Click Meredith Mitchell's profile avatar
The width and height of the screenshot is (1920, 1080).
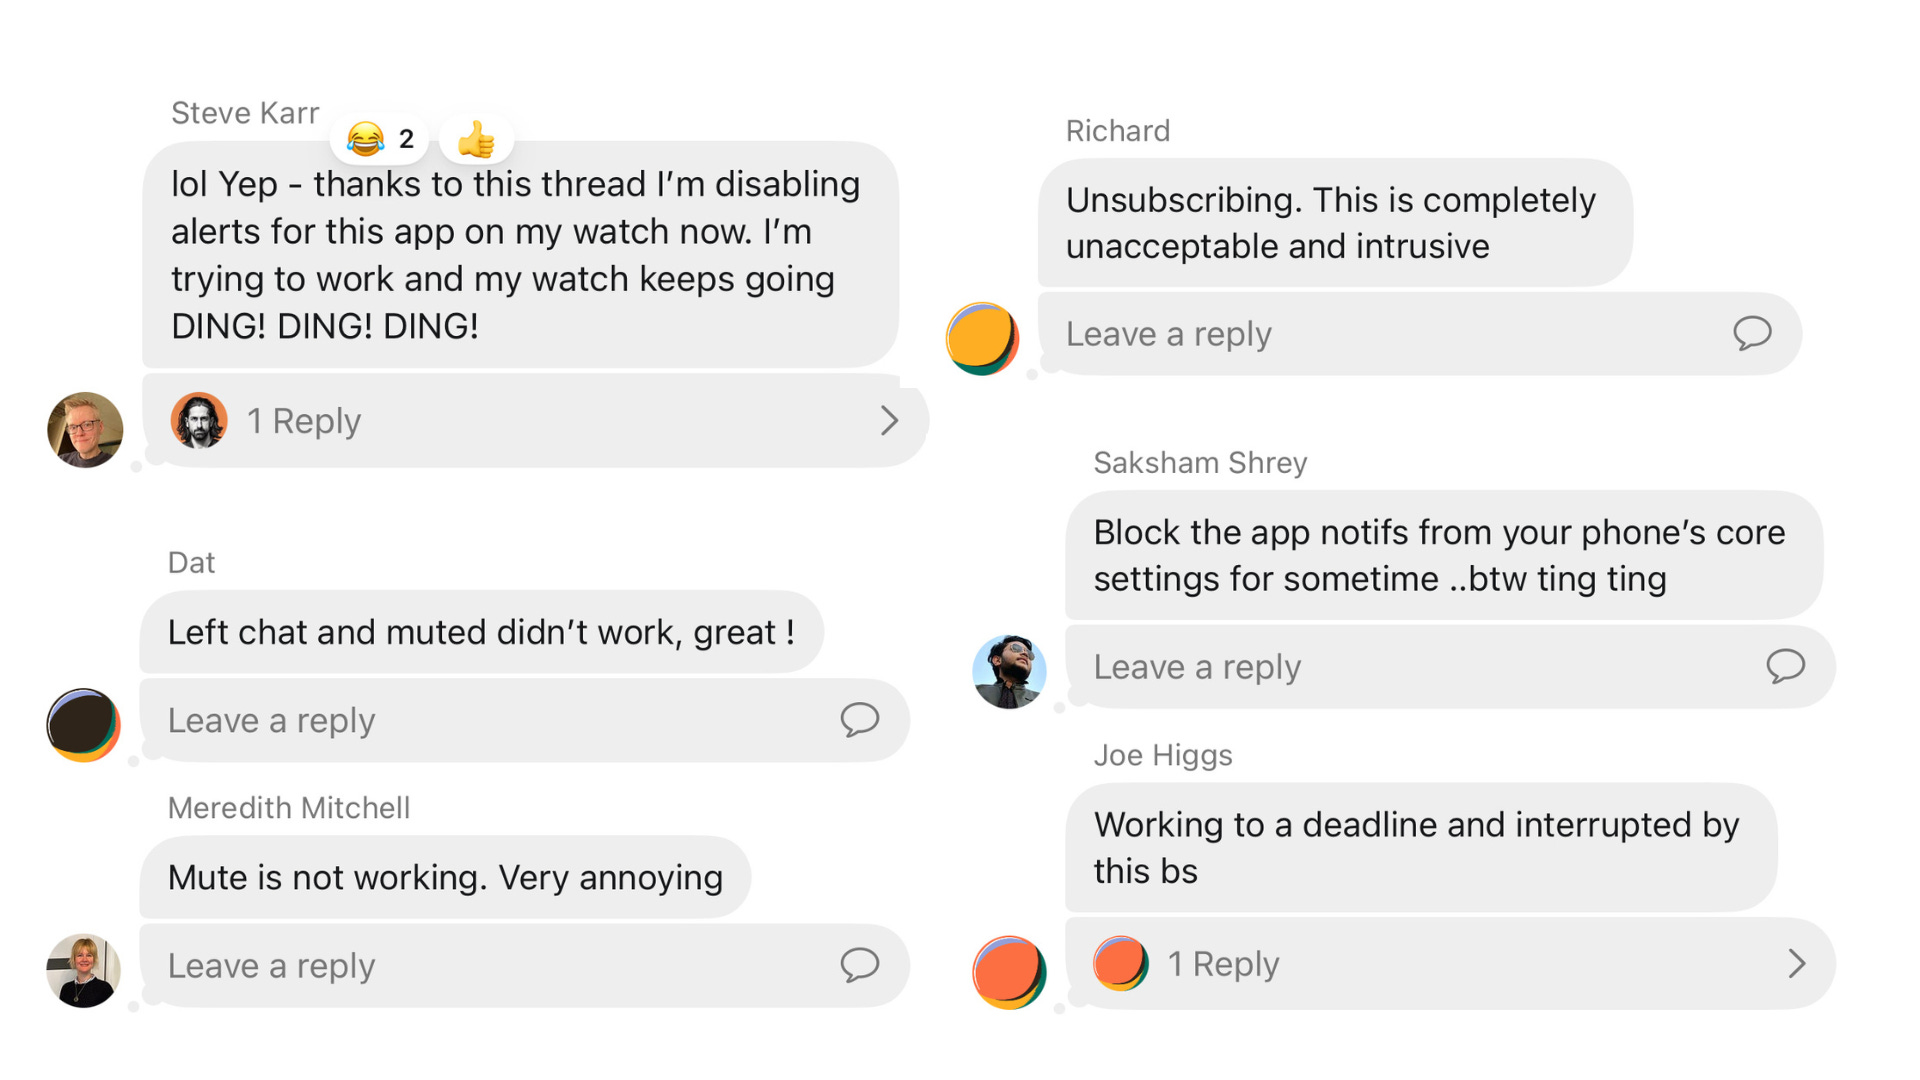click(84, 969)
